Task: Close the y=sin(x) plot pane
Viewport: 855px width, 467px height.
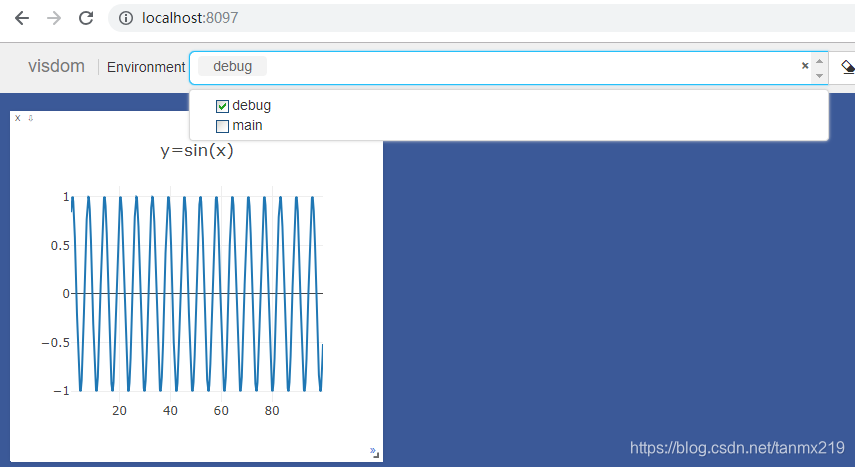Action: (x=17, y=118)
